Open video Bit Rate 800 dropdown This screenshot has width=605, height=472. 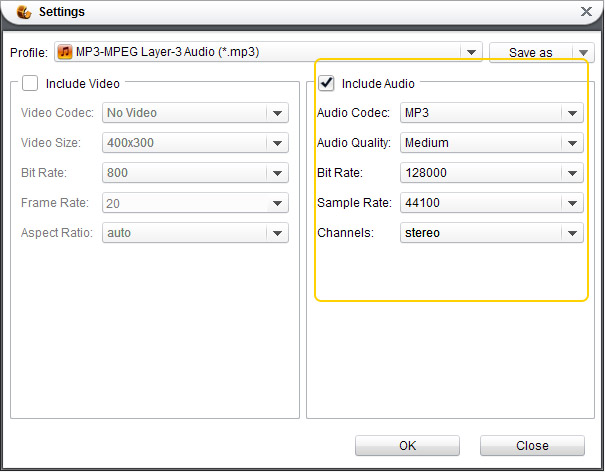pos(195,173)
